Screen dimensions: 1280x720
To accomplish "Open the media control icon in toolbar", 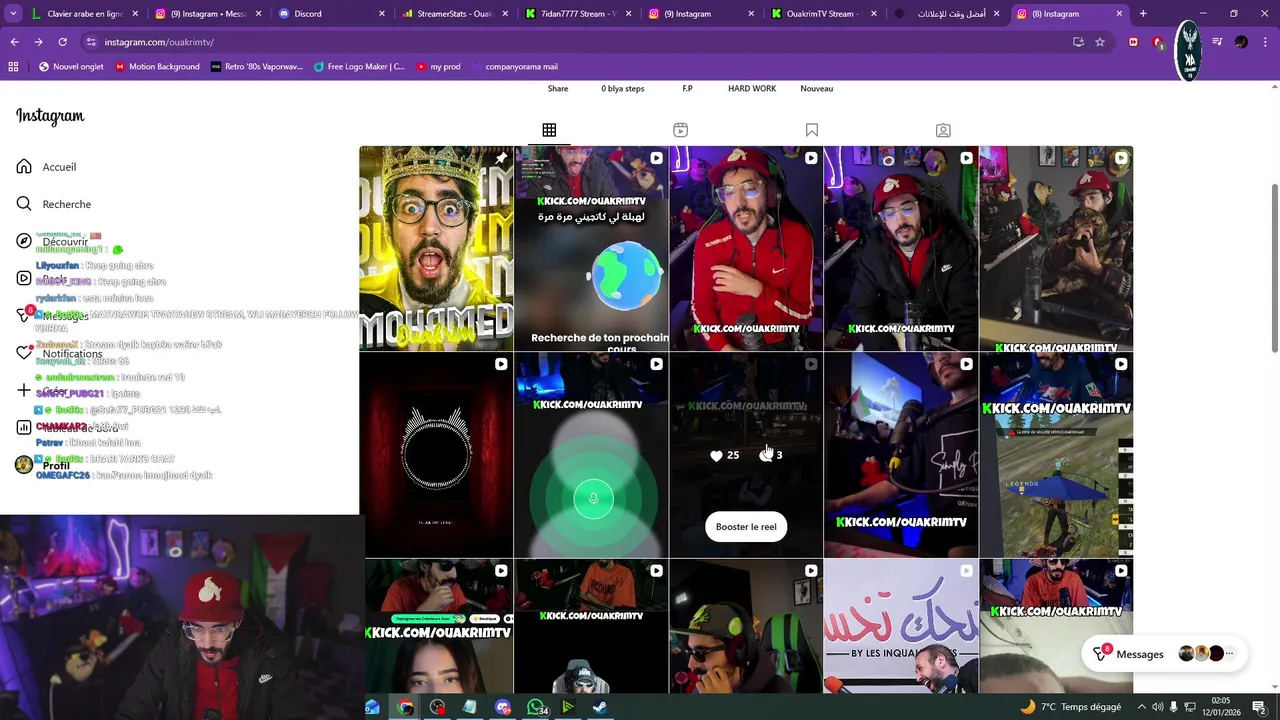I will pos(1217,42).
